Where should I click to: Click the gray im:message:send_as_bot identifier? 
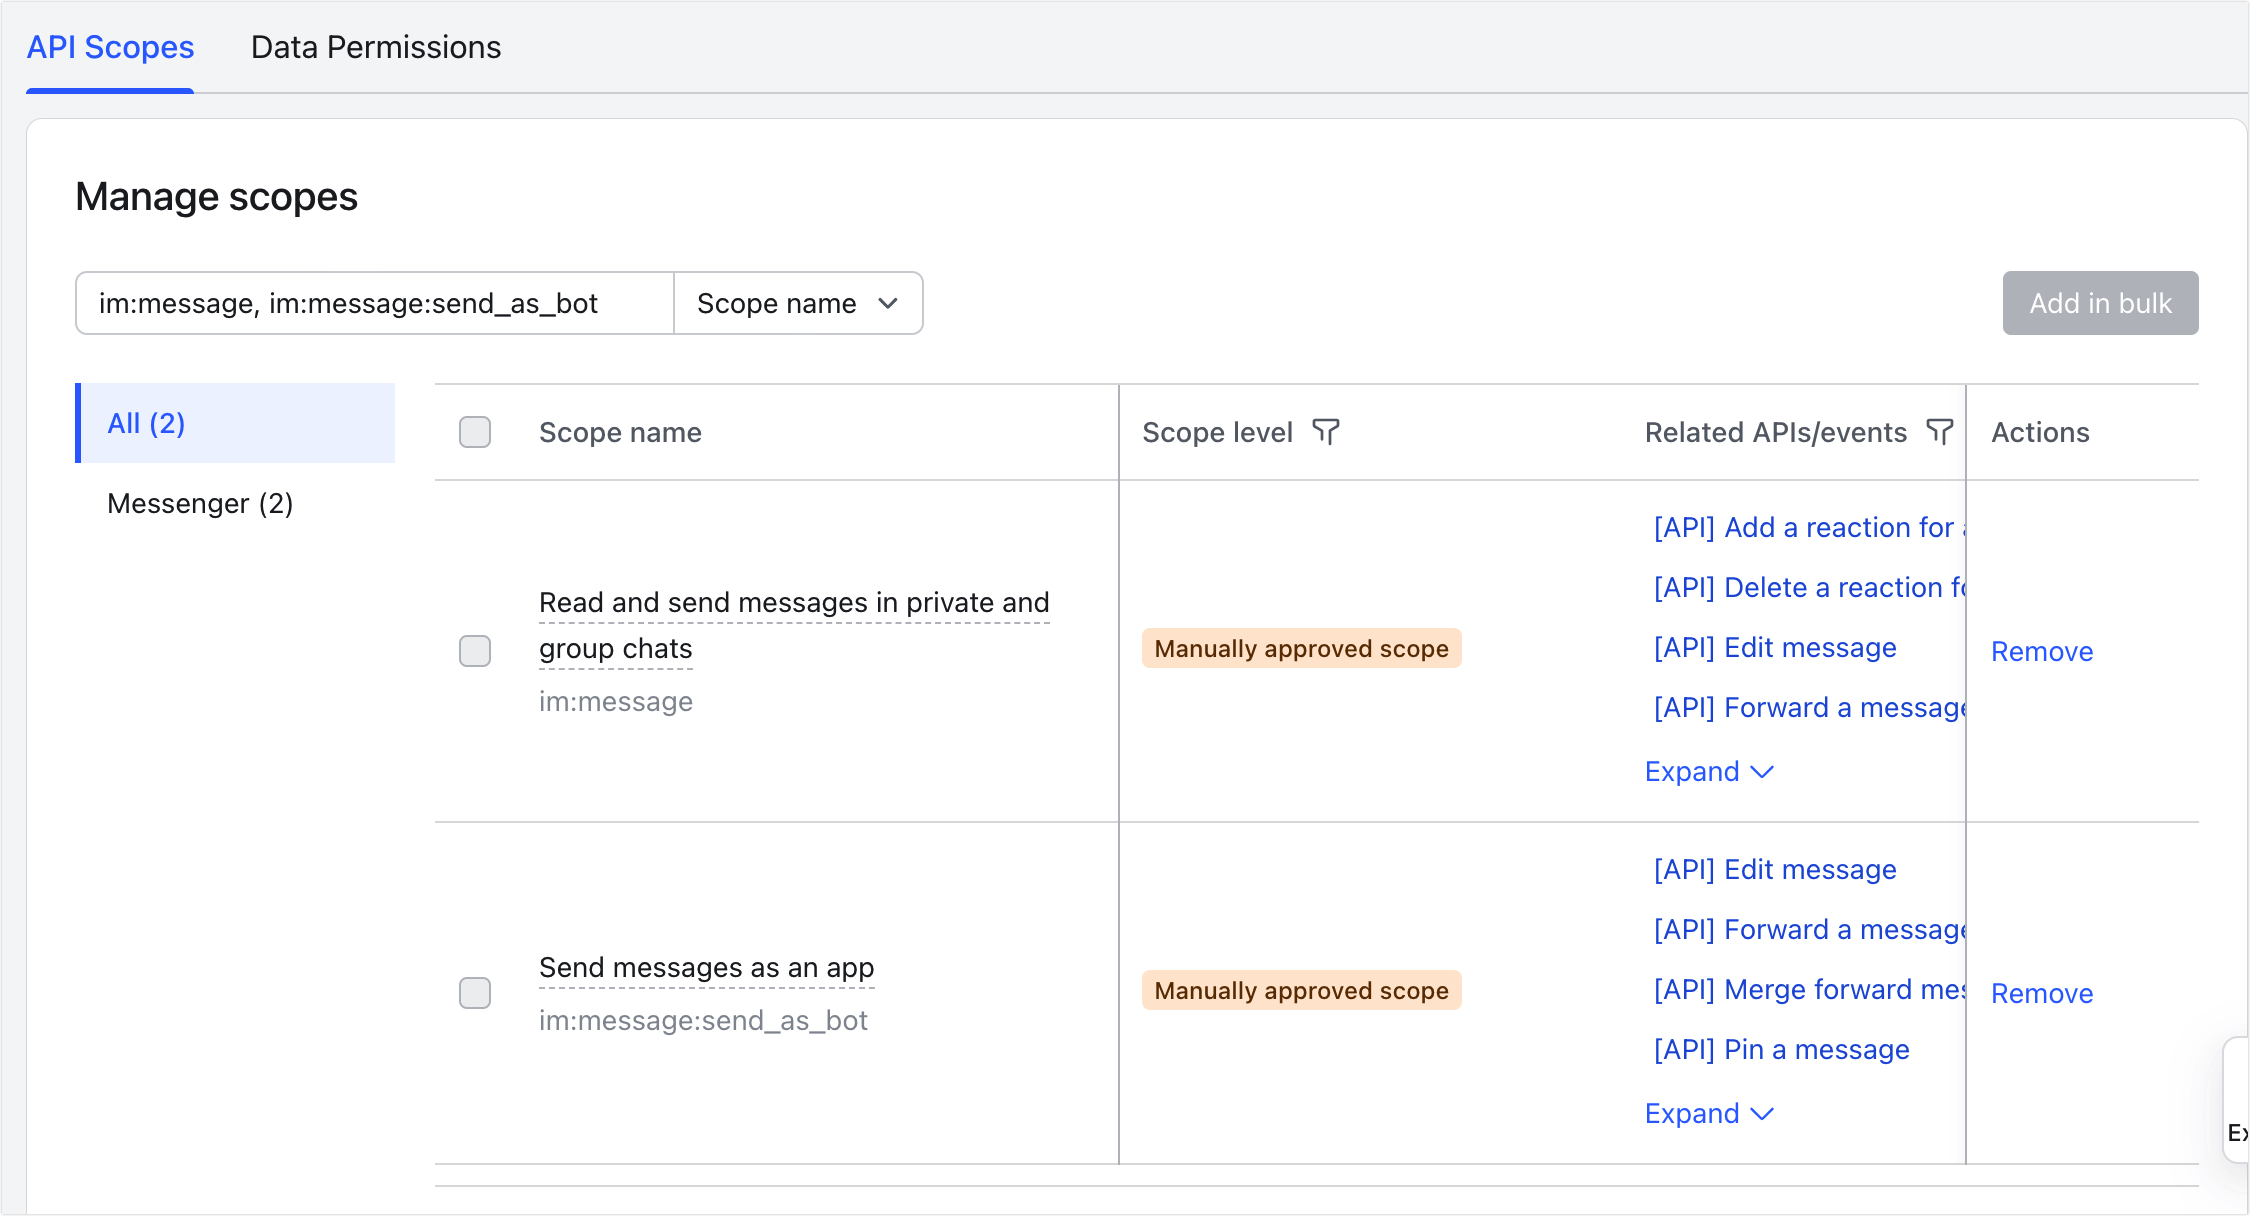pos(703,1020)
